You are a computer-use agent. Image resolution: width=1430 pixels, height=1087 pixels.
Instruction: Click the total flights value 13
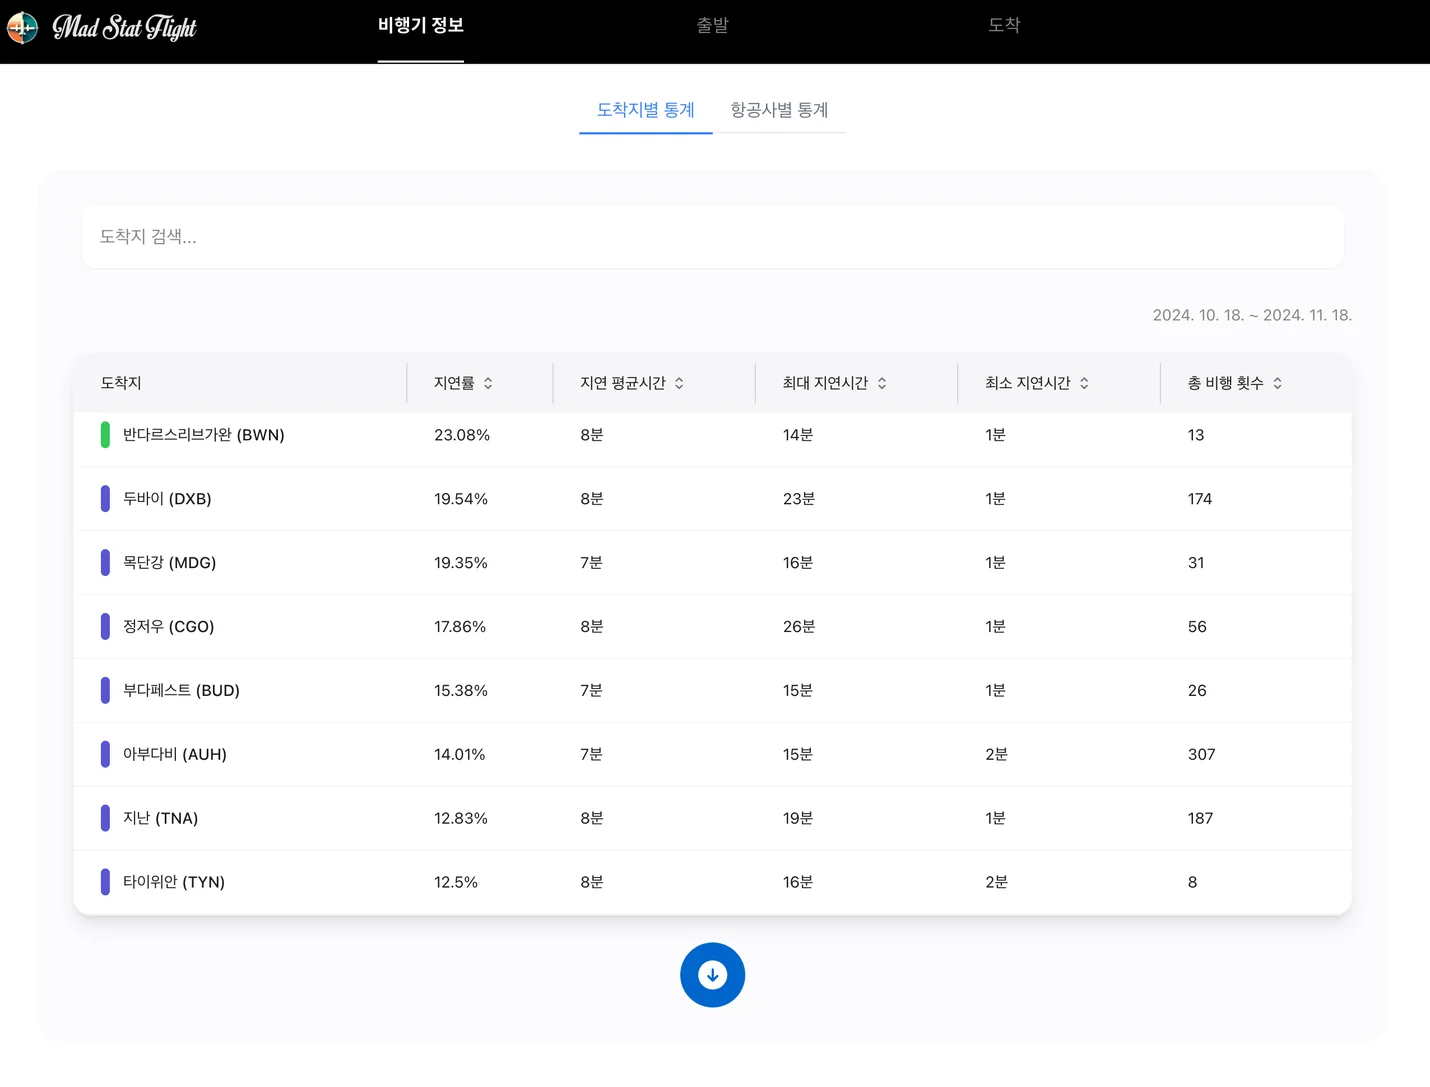[1196, 435]
